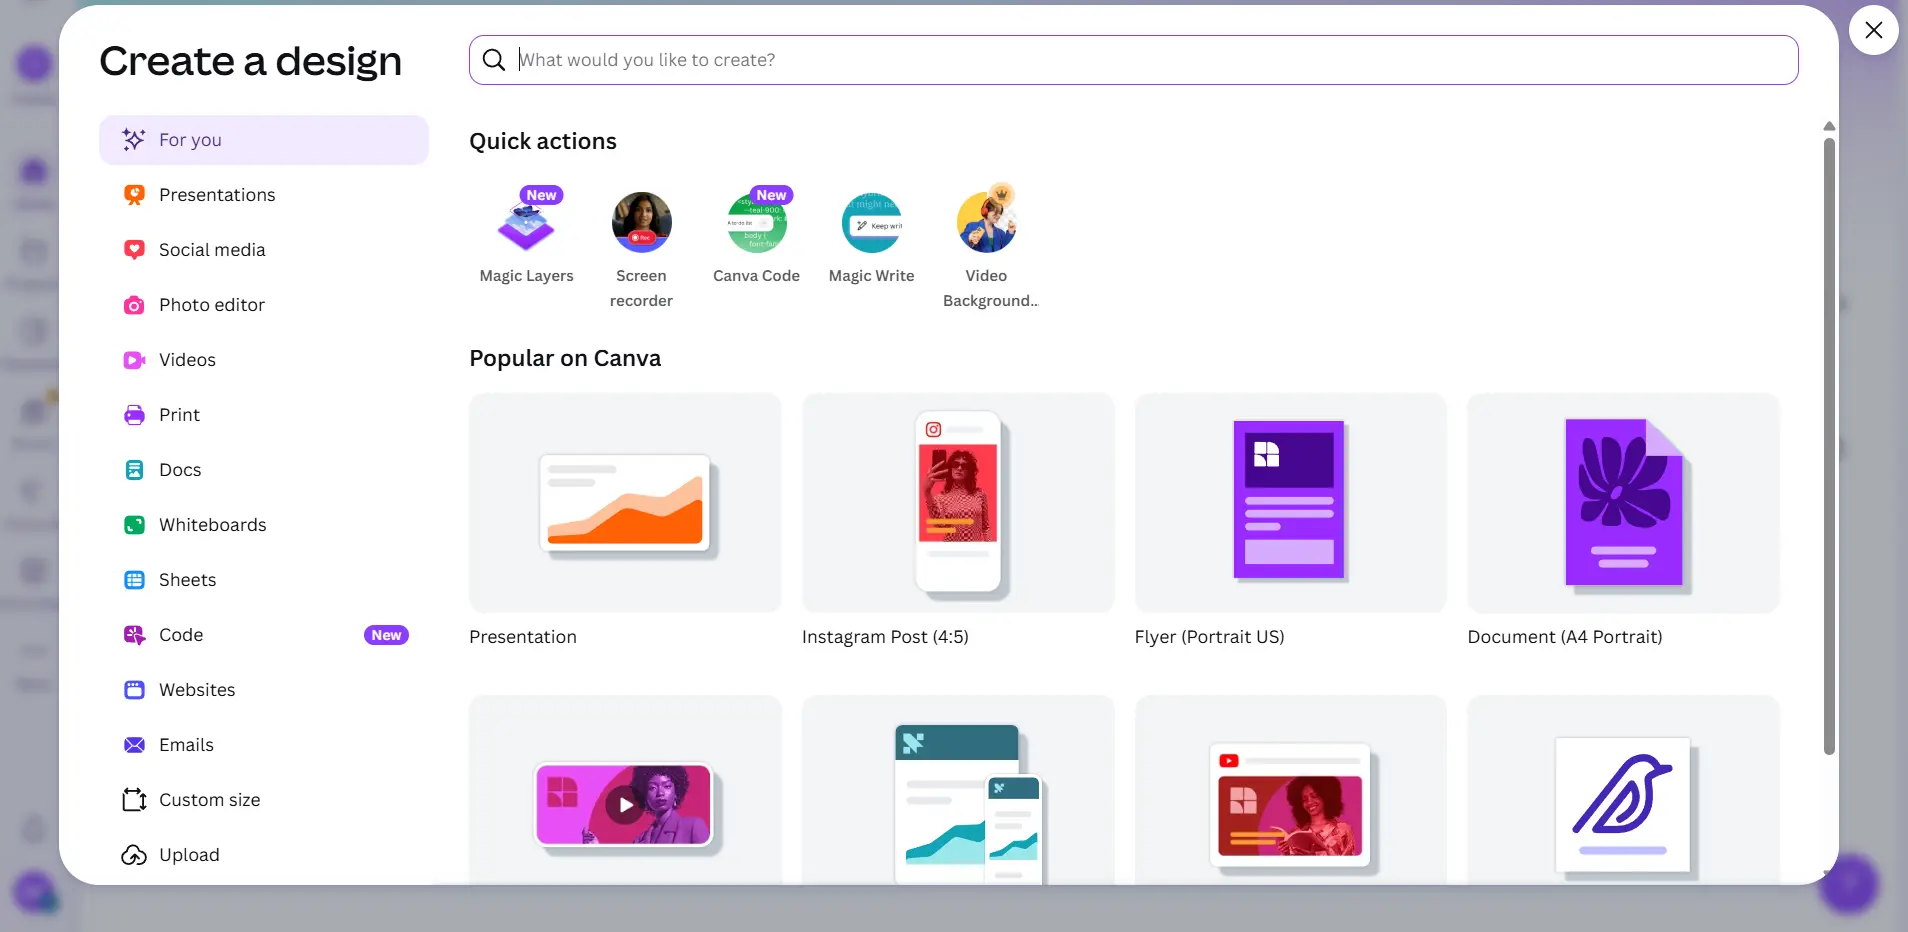
Task: Open the video play-button thumbnail
Action: (x=625, y=790)
